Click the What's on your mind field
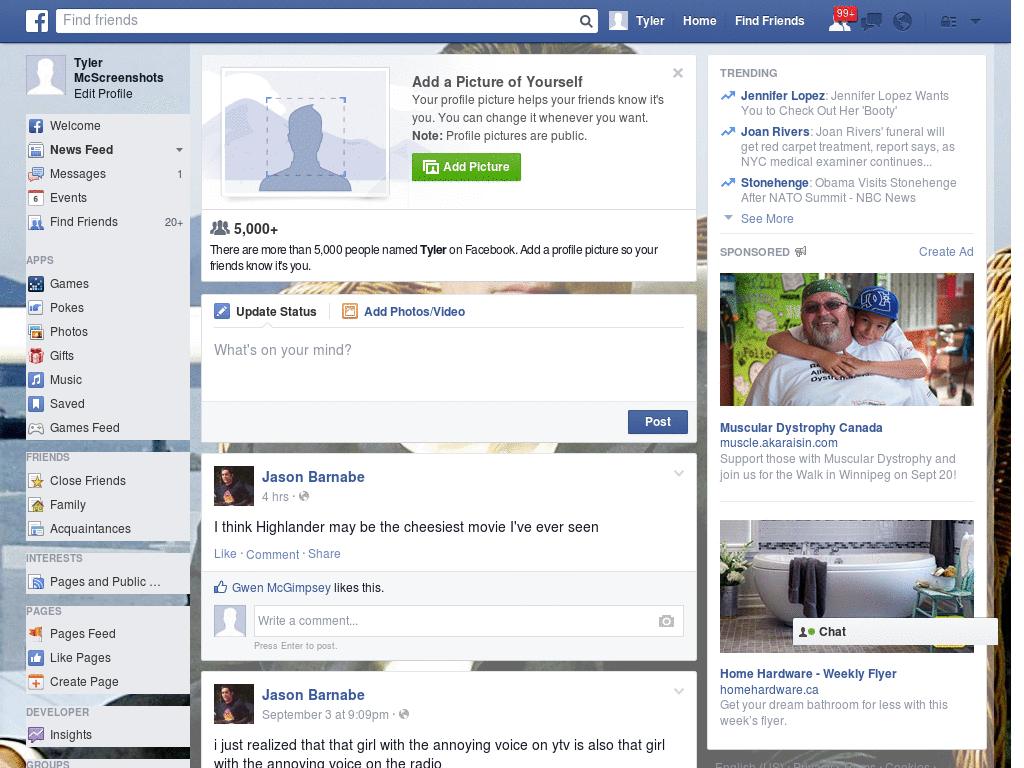 coord(449,365)
